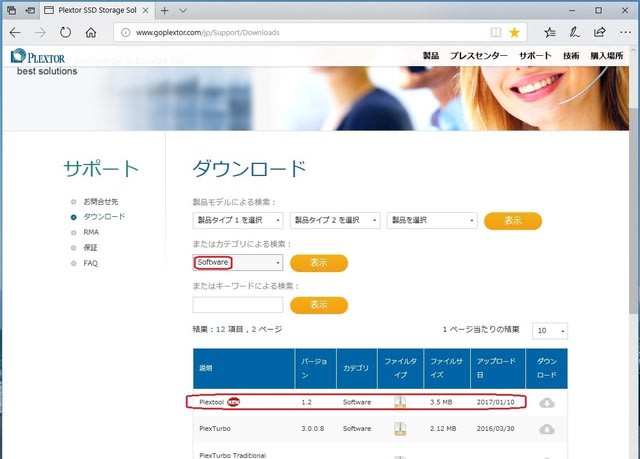
Task: Open the Software category dropdown
Action: (238, 262)
